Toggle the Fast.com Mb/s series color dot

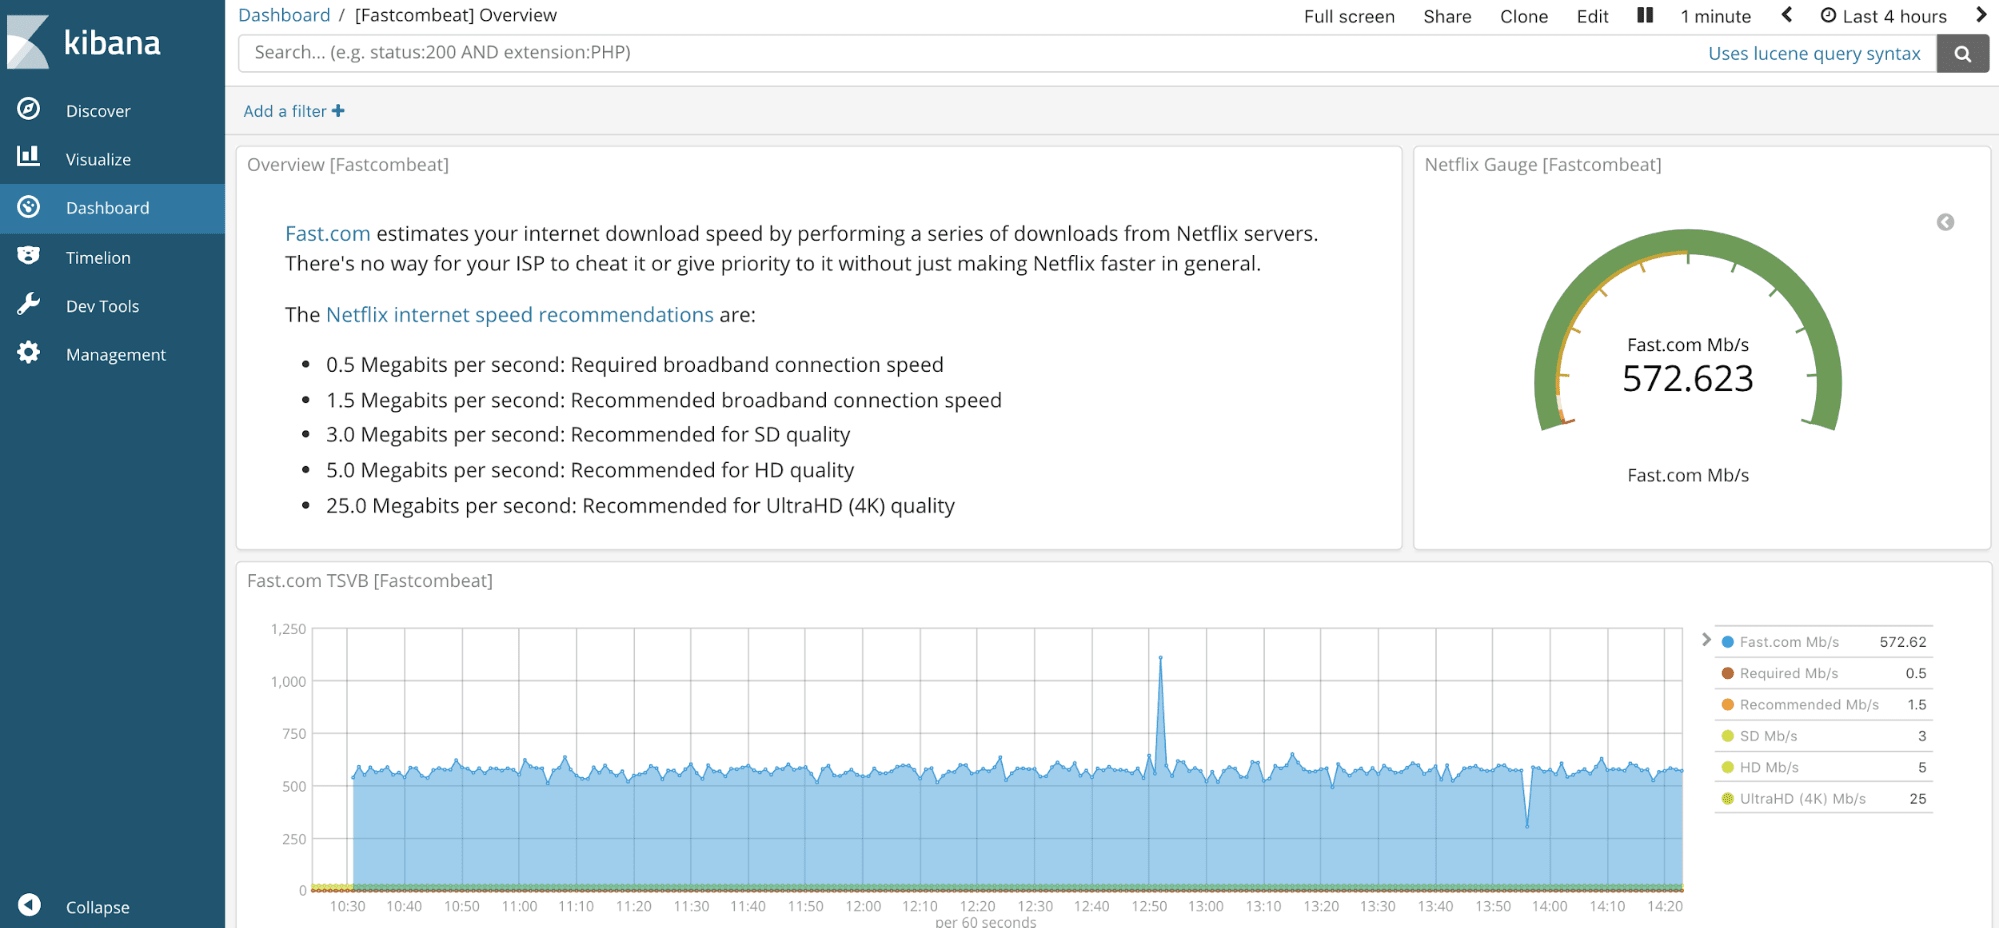1727,642
